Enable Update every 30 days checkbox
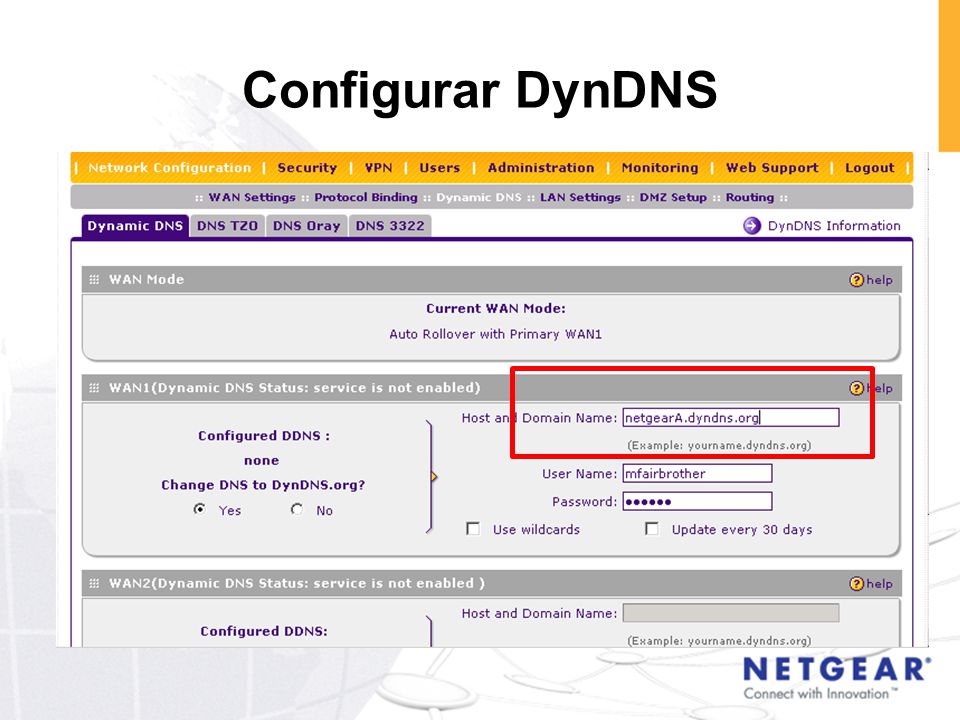Image resolution: width=960 pixels, height=720 pixels. pyautogui.click(x=651, y=528)
